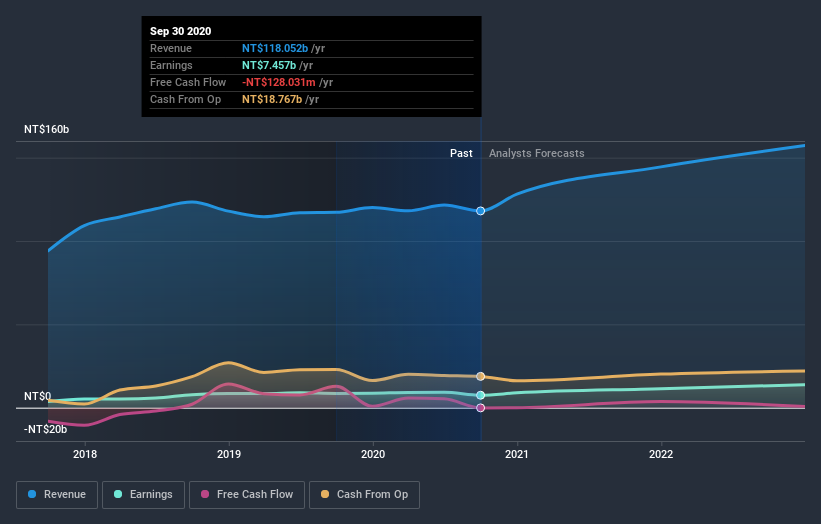Click the Free Cash Flow label in tooltip
The height and width of the screenshot is (524, 821).
pos(188,82)
